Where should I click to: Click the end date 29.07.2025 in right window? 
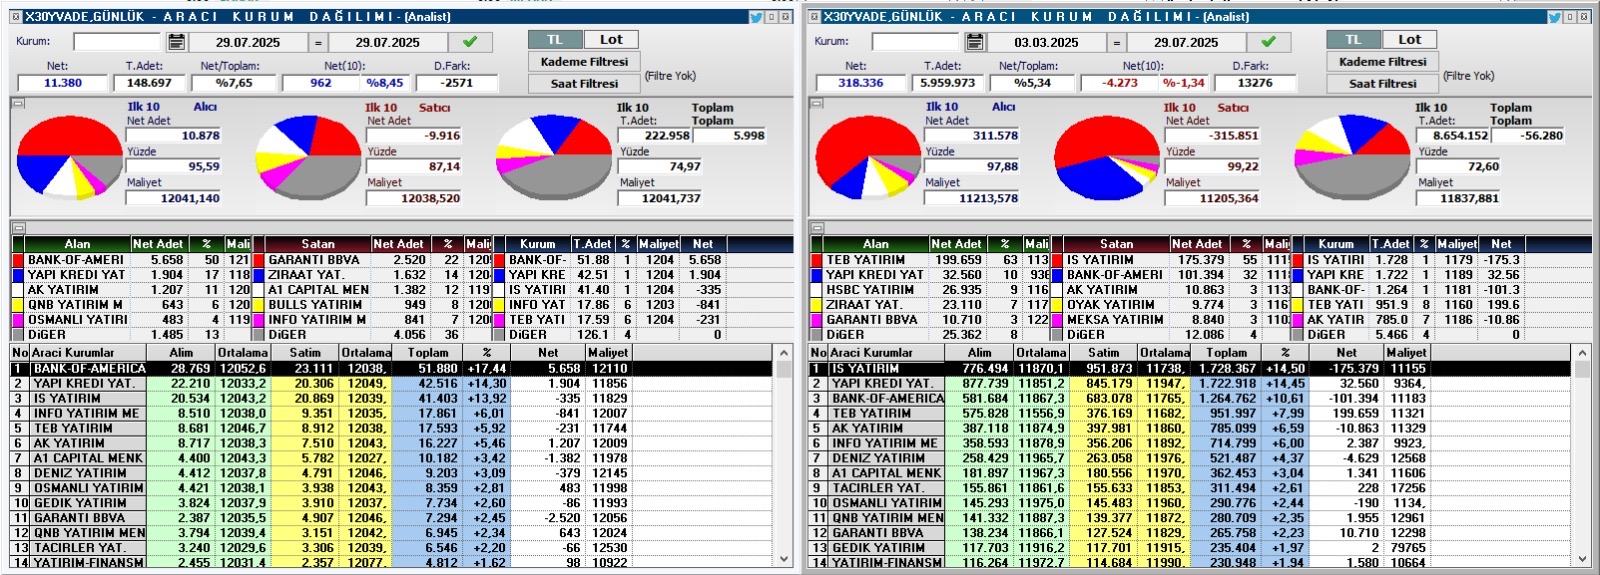click(x=1186, y=42)
